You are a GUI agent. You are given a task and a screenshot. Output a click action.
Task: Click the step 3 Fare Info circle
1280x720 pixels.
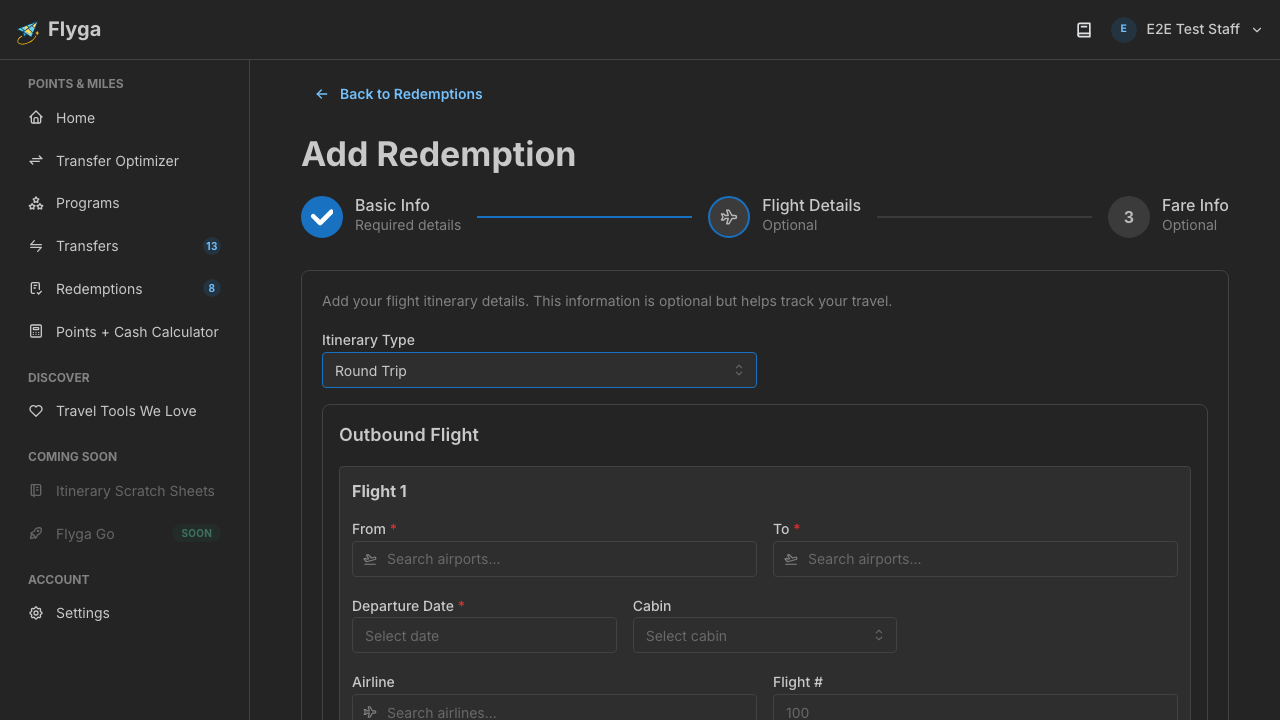tap(1129, 216)
